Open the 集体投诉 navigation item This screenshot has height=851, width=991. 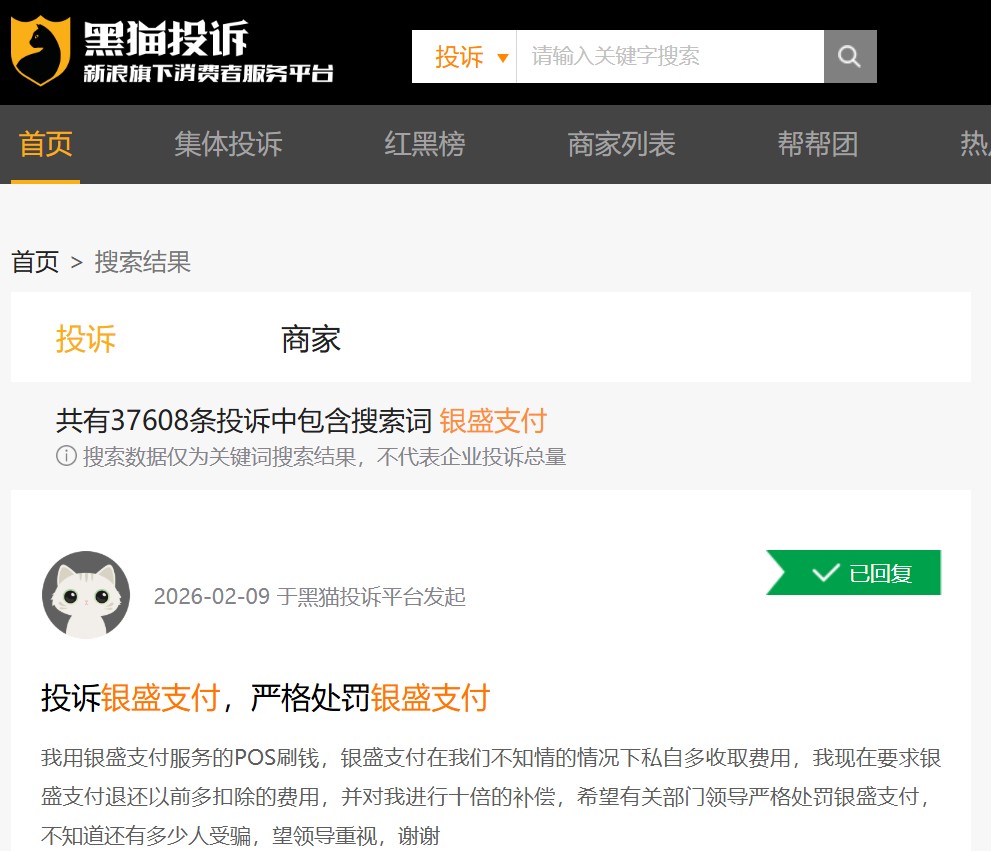coord(228,144)
